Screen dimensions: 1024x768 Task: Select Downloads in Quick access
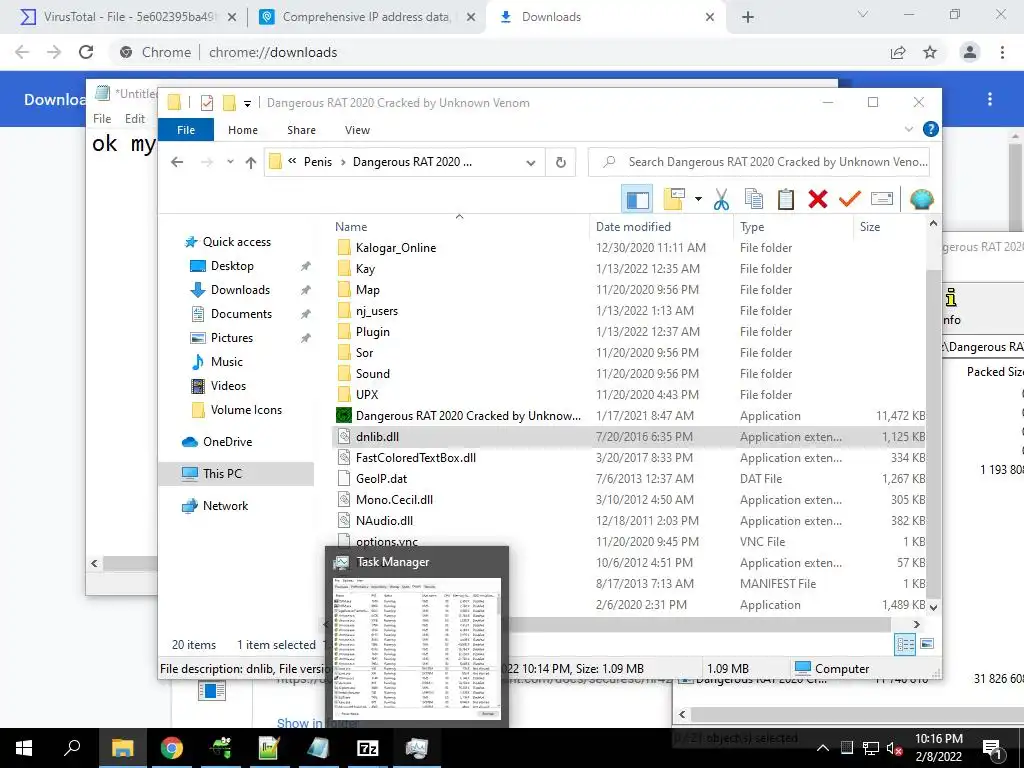[x=240, y=290]
